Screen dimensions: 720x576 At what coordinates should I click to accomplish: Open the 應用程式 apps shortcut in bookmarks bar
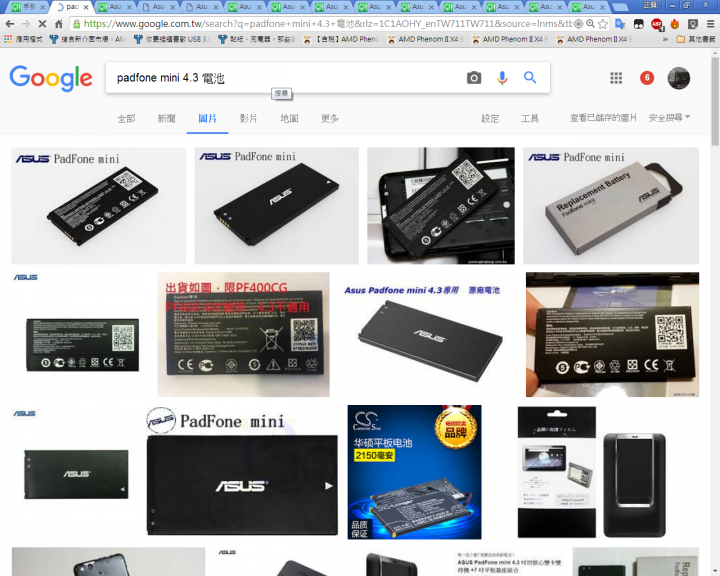click(24, 40)
